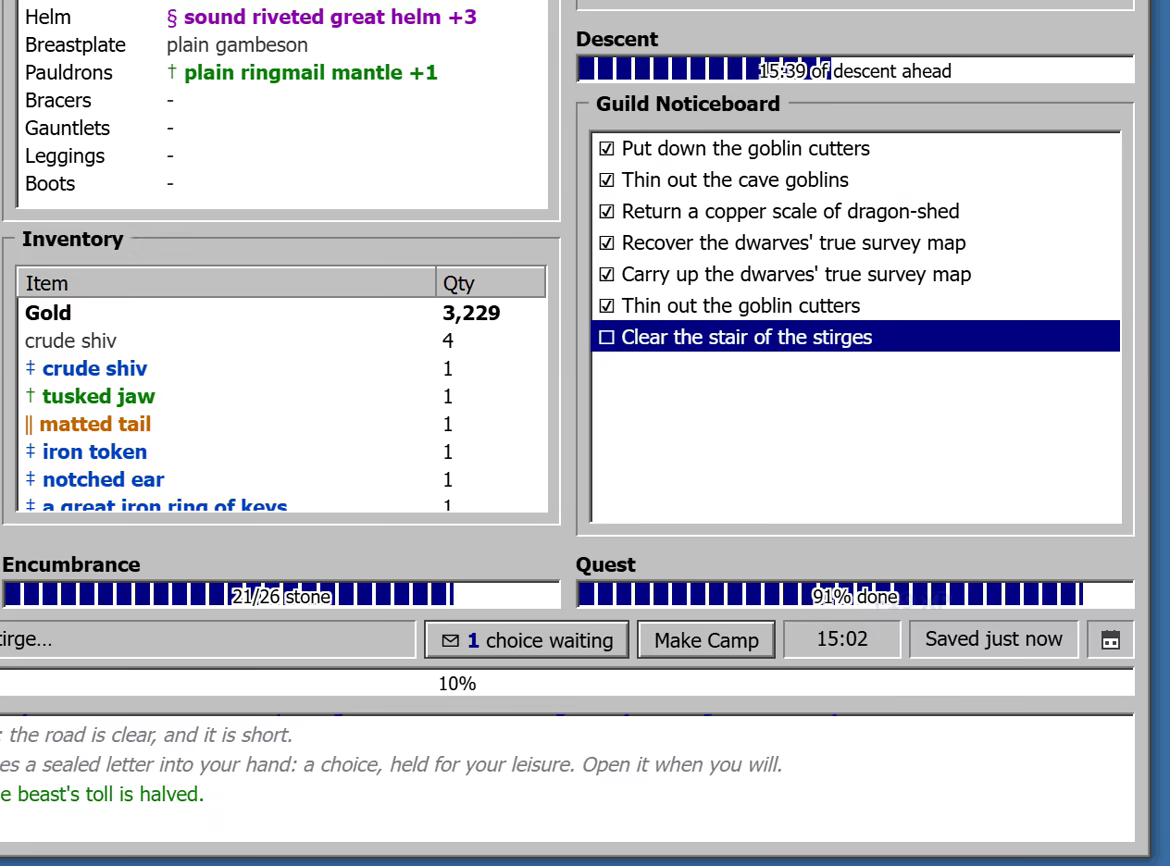Click the Leggings equipment slot

pyautogui.click(x=284, y=156)
